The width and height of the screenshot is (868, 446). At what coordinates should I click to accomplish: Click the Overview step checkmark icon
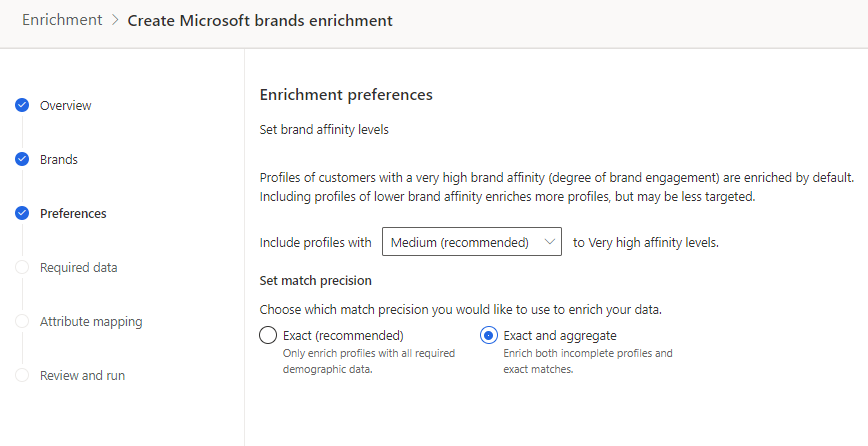[x=22, y=105]
